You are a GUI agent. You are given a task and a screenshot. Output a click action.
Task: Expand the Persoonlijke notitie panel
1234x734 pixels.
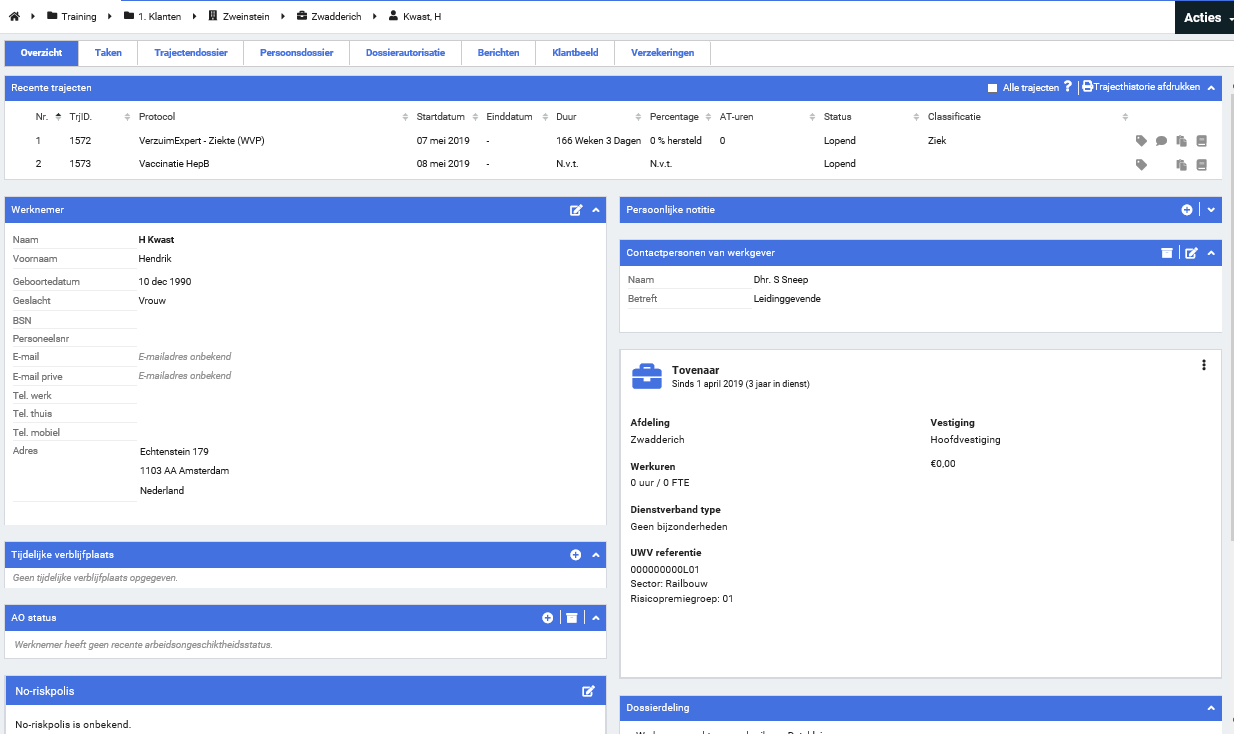point(1211,210)
